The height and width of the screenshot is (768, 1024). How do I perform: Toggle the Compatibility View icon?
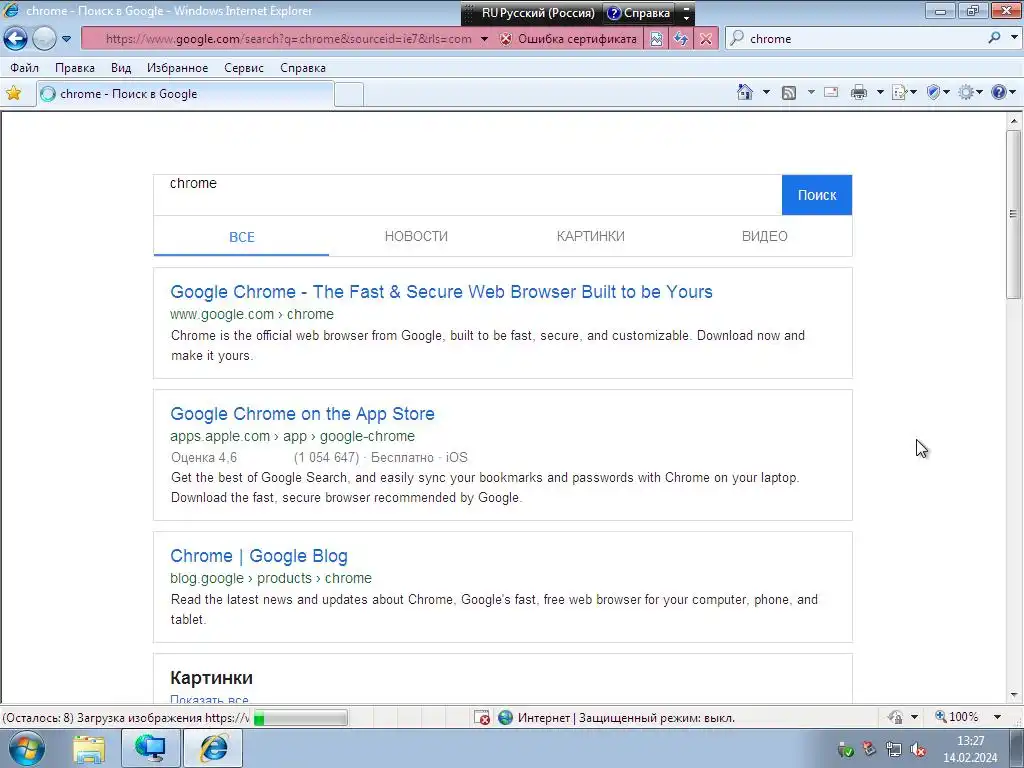pyautogui.click(x=656, y=39)
